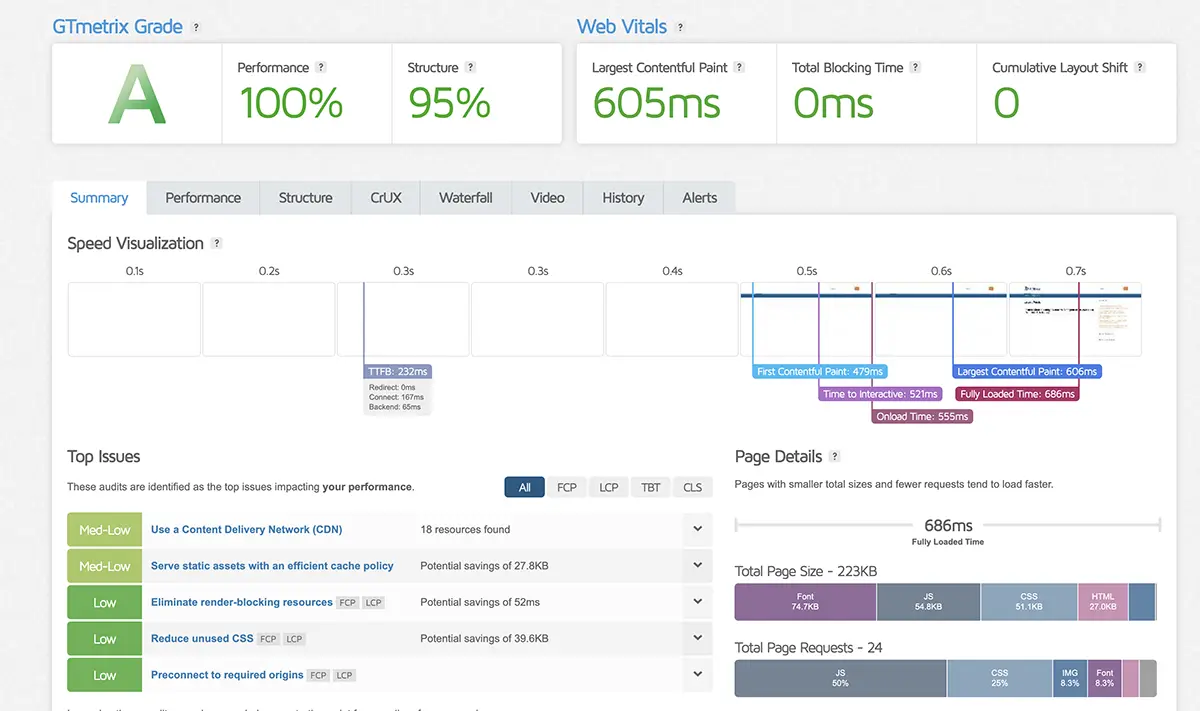Open Total Blocking Time help icon

915,68
